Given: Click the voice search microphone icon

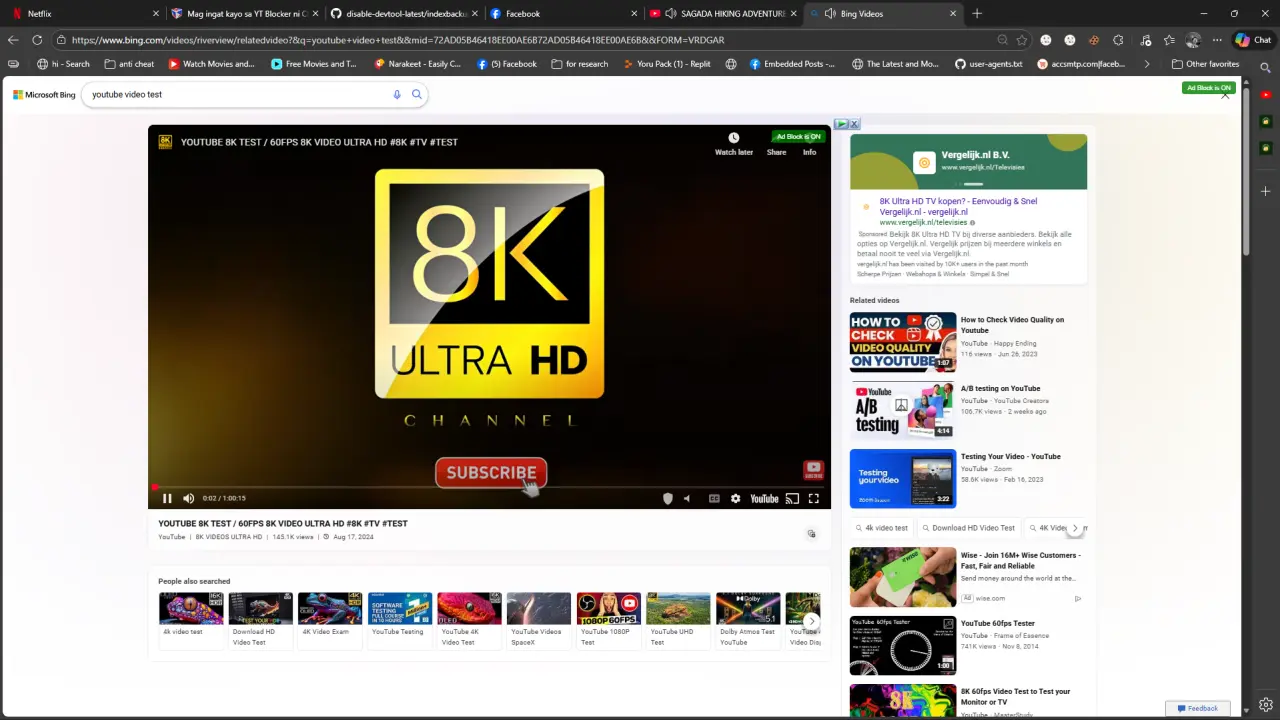Looking at the screenshot, I should 397,94.
